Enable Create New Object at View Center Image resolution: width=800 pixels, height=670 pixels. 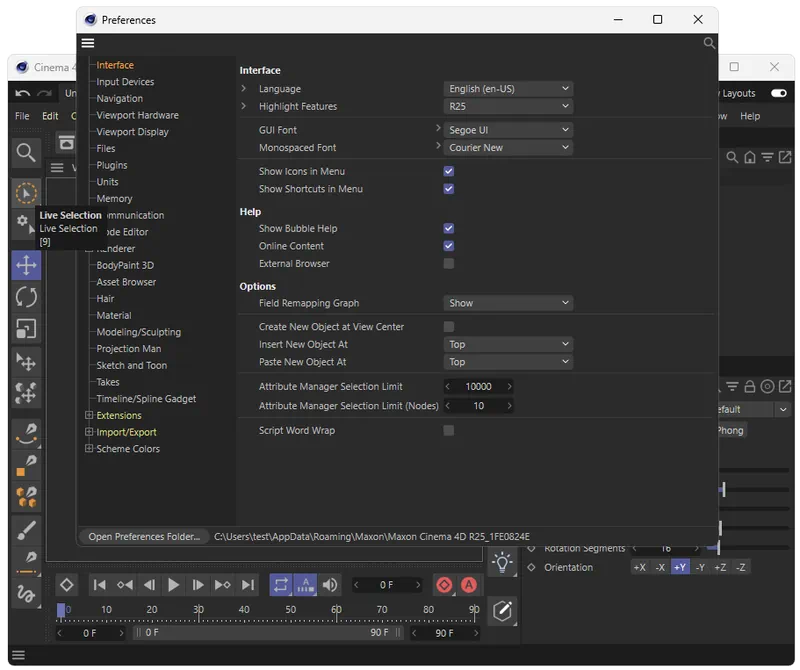[448, 327]
